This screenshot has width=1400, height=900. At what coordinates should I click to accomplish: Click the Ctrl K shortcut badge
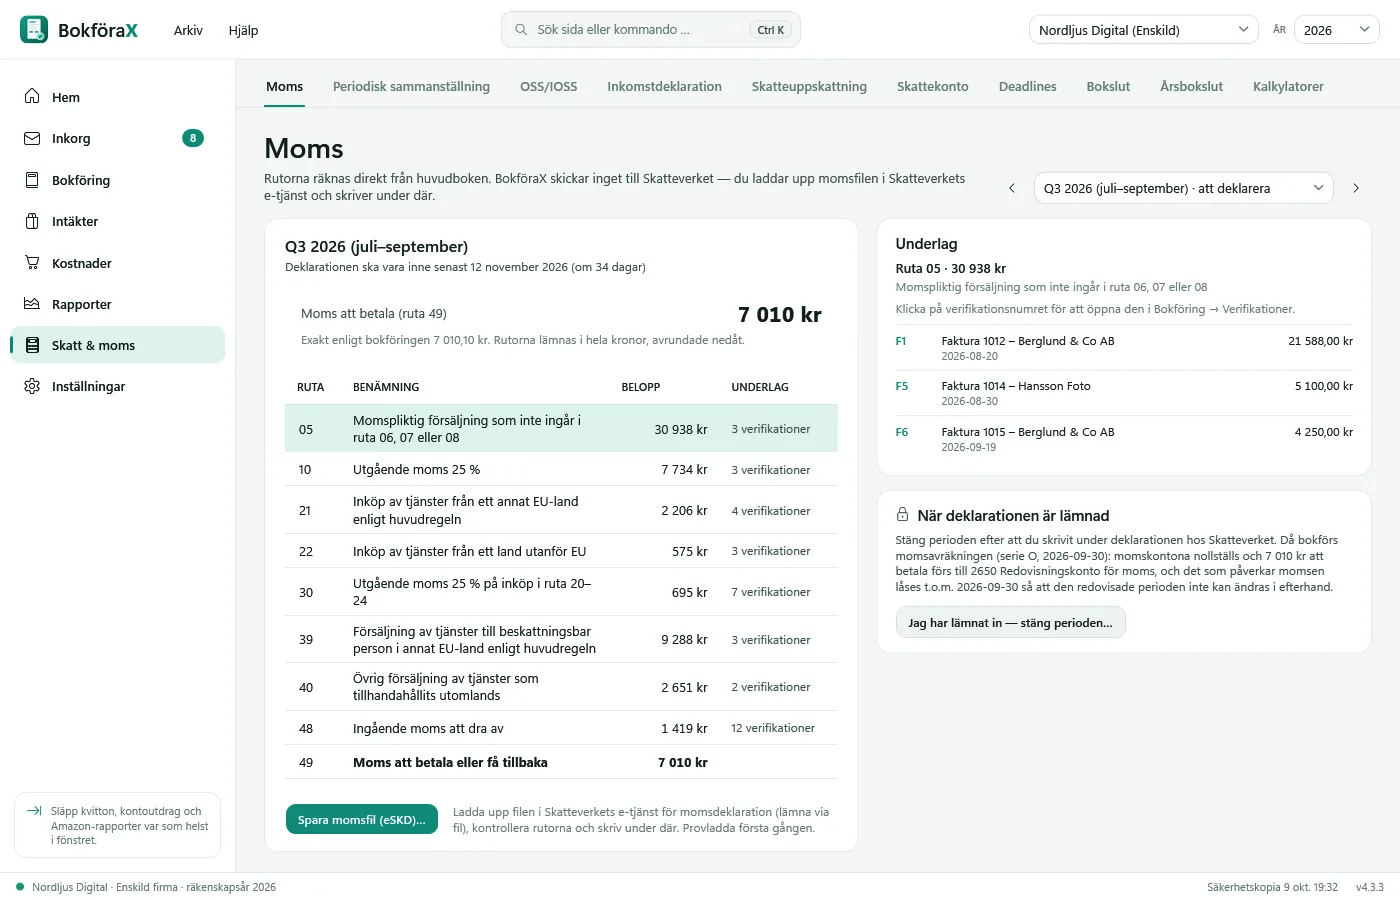coord(770,30)
